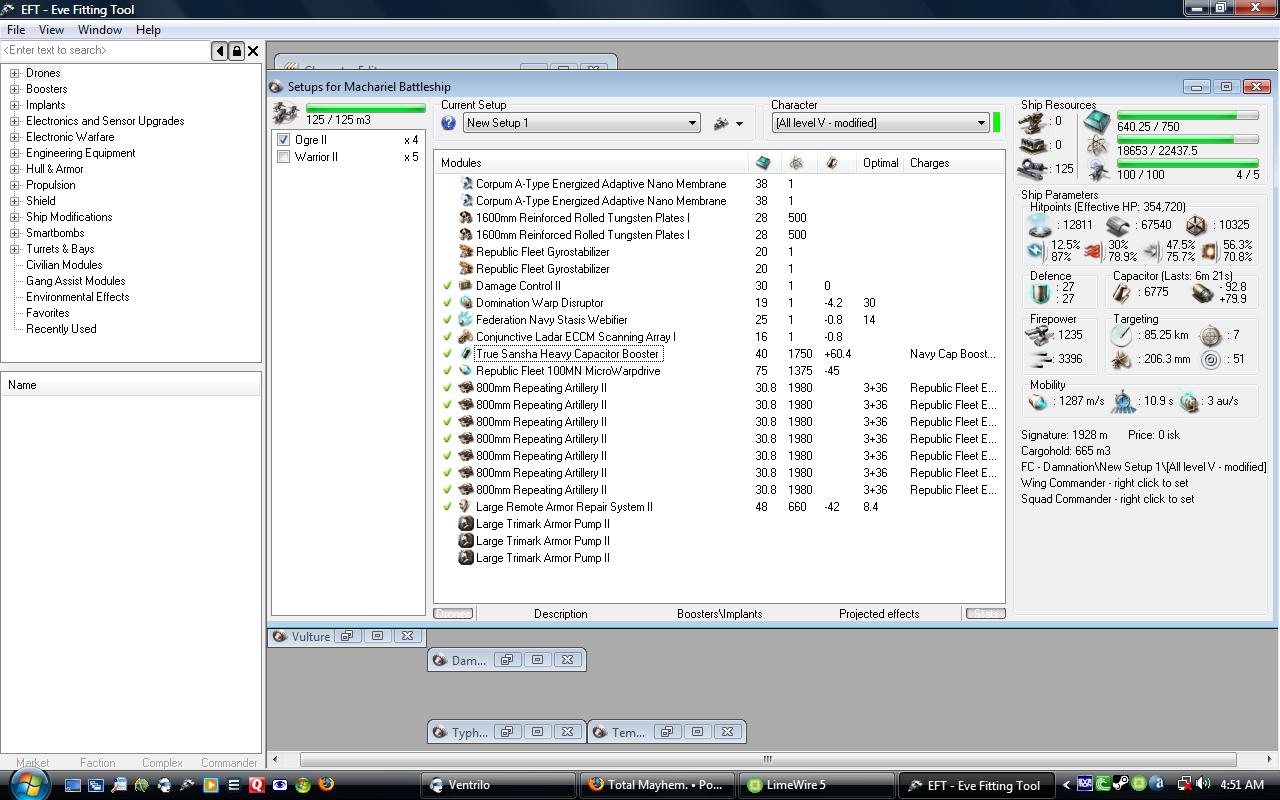The width and height of the screenshot is (1280, 800).
Task: Expand Electronics and Sensor Upgrades category
Action: [x=15, y=121]
